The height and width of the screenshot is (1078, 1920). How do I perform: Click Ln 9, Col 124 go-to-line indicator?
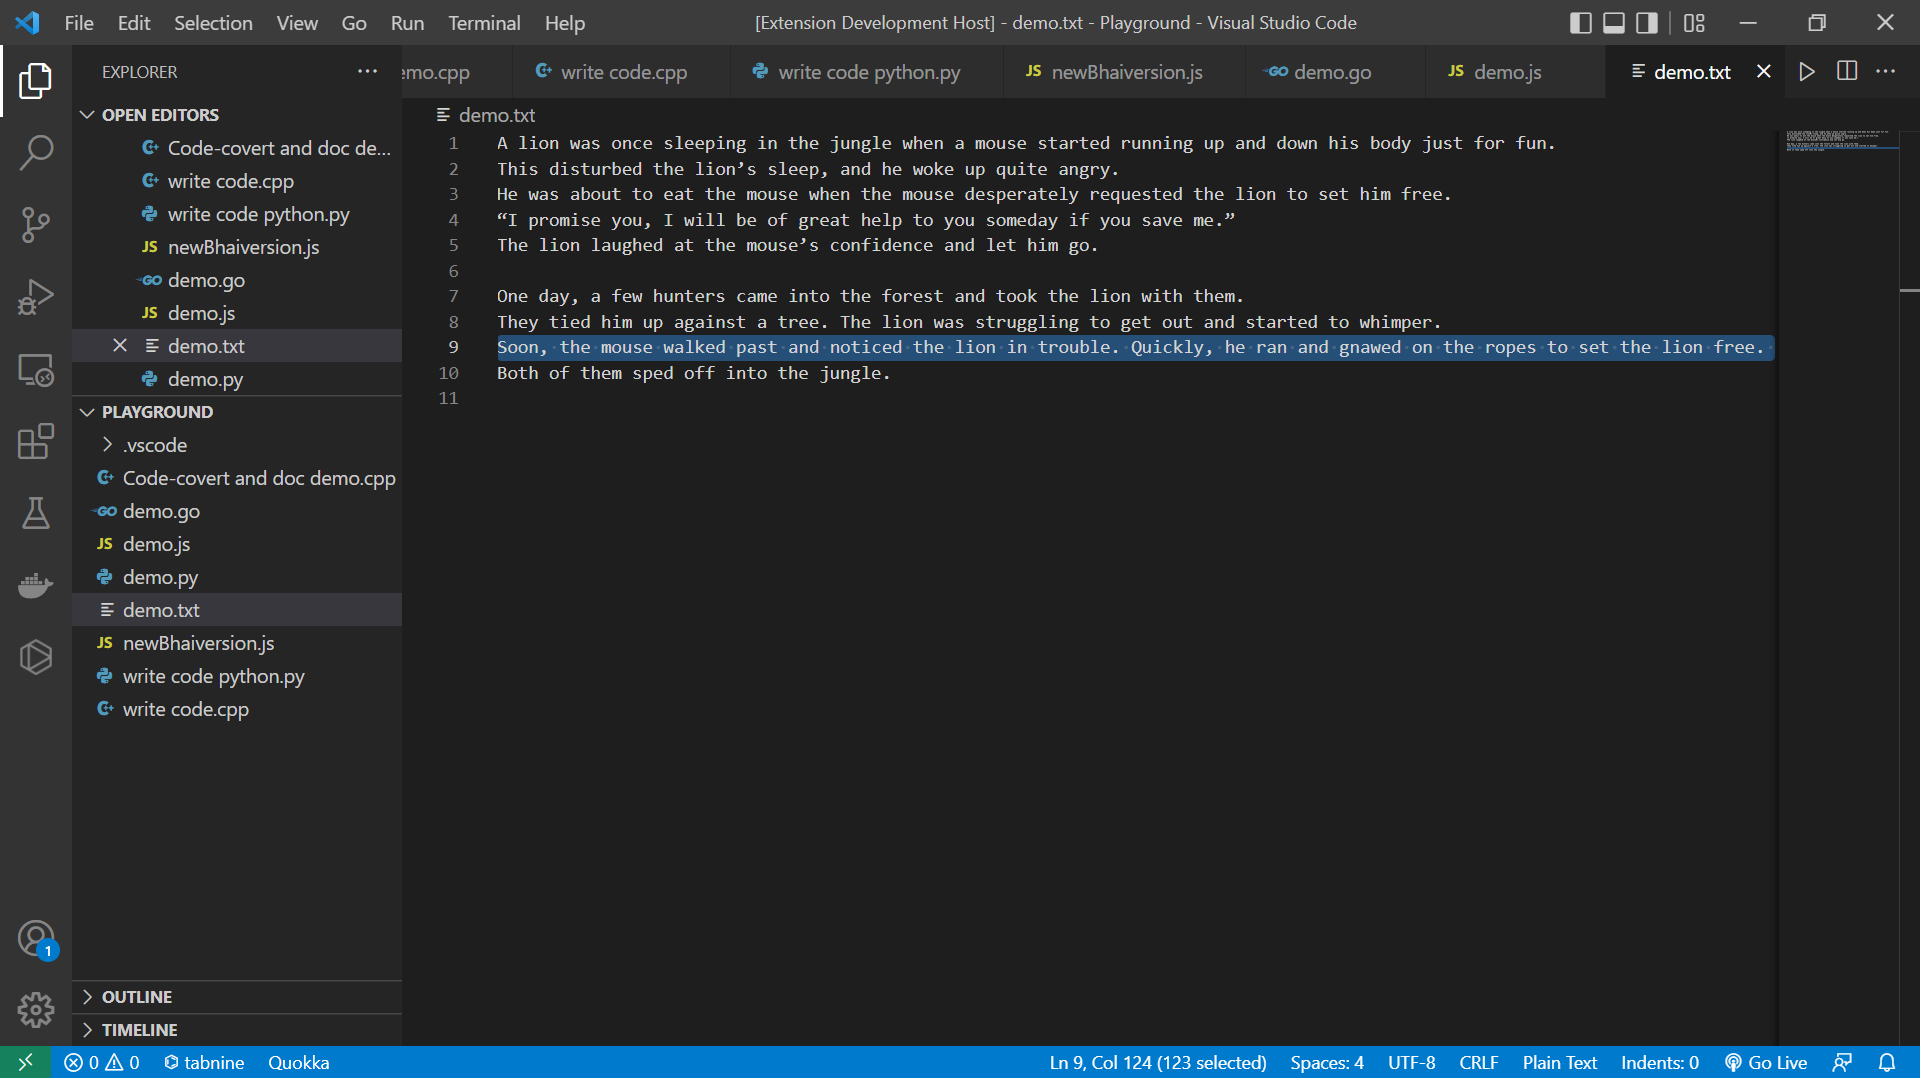[1158, 1062]
